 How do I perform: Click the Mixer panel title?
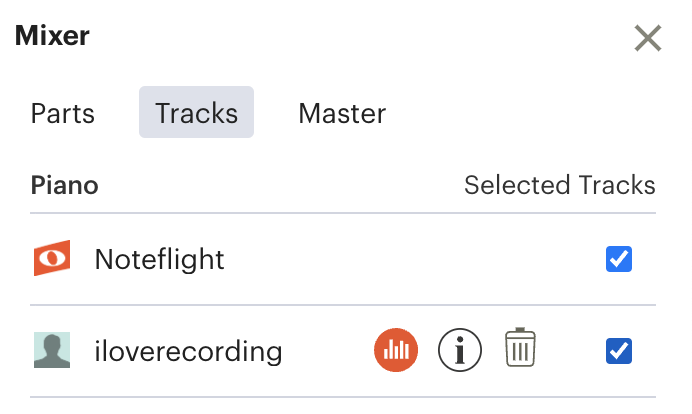52,35
